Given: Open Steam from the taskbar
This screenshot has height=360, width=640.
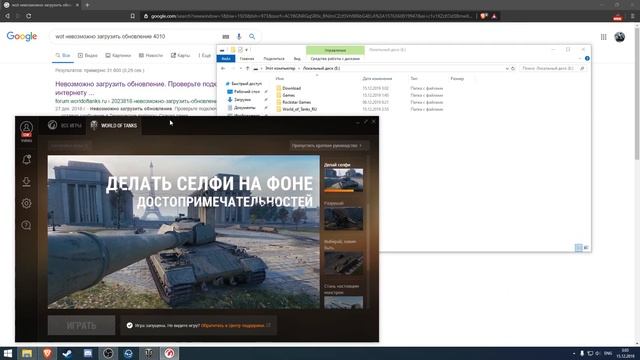Looking at the screenshot, I should click(67, 353).
